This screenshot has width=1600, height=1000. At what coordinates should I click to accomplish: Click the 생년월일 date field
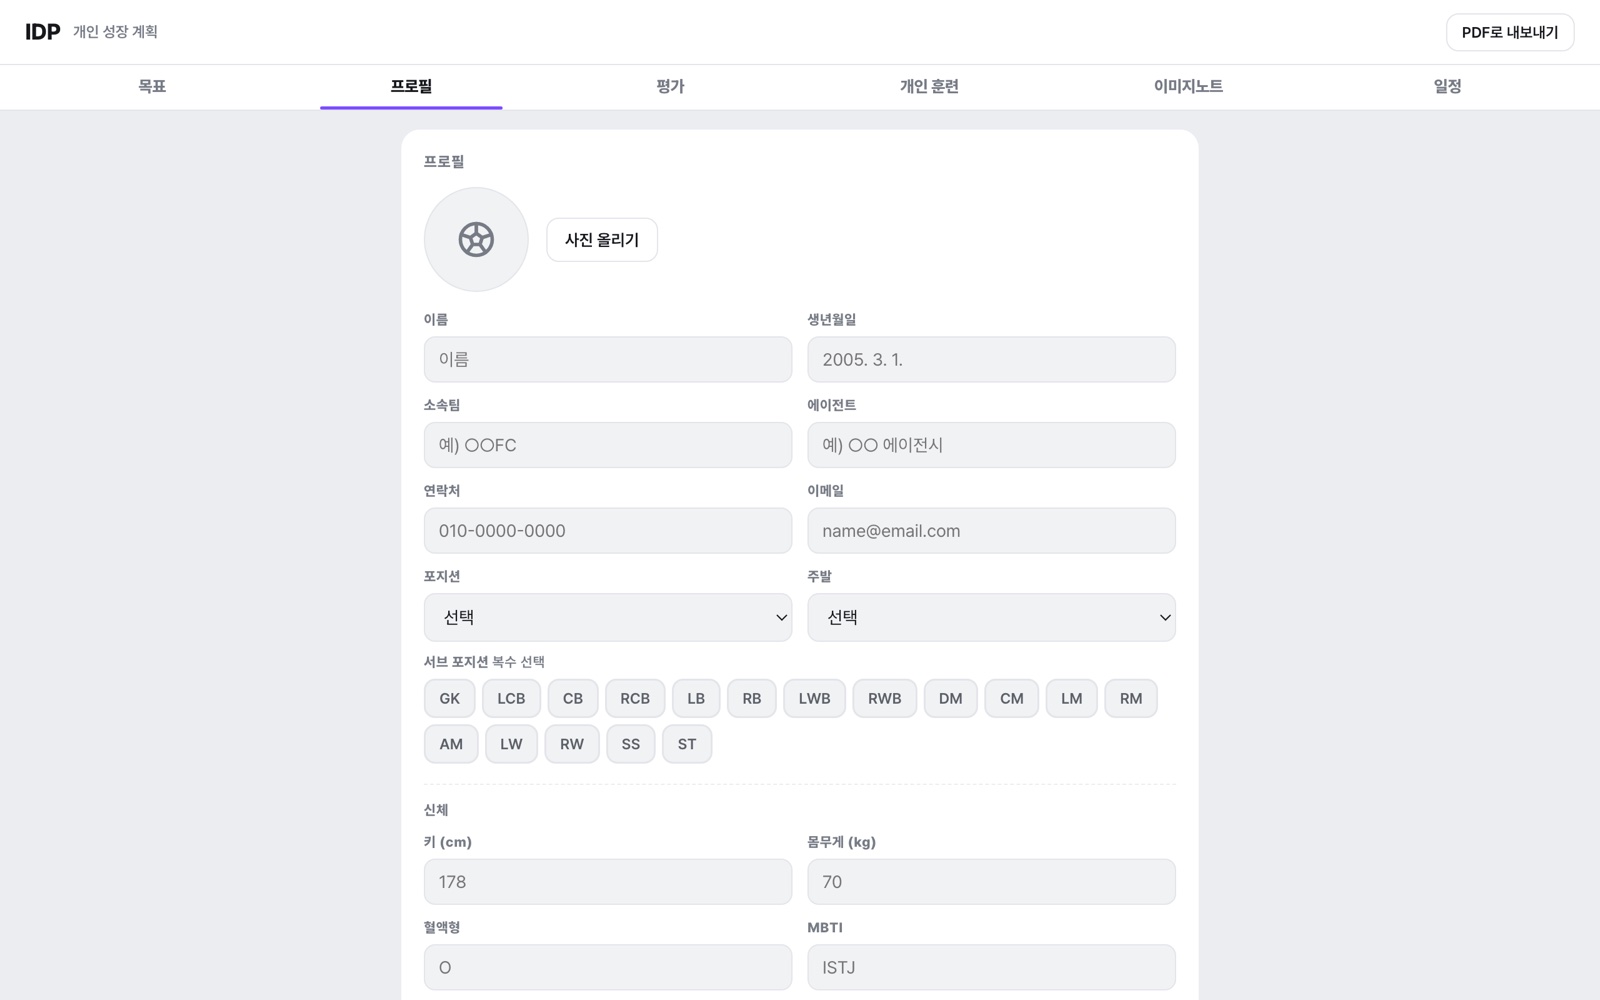[992, 359]
